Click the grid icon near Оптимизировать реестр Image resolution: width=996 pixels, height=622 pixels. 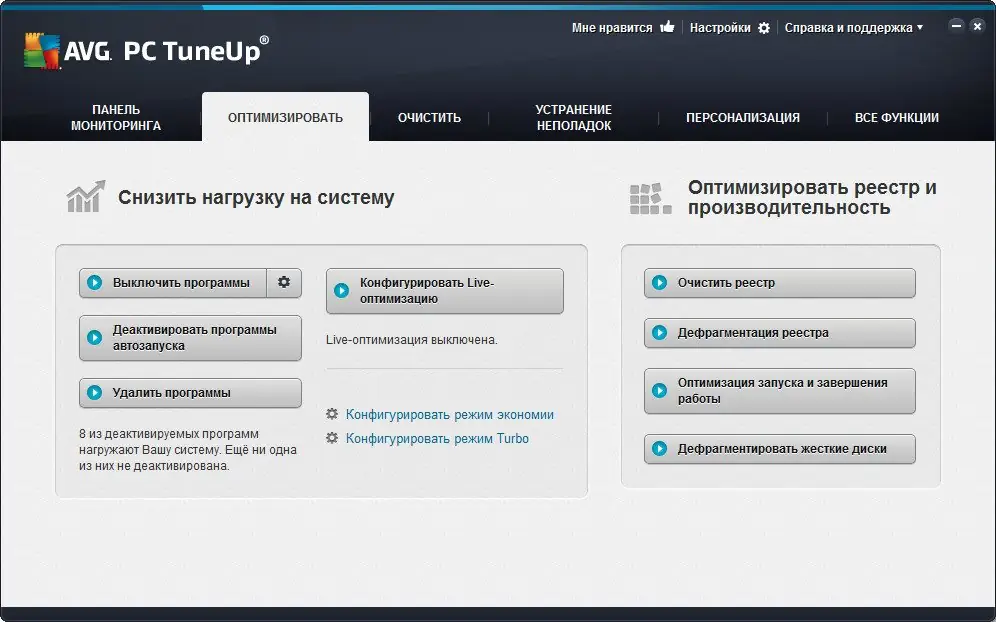648,197
